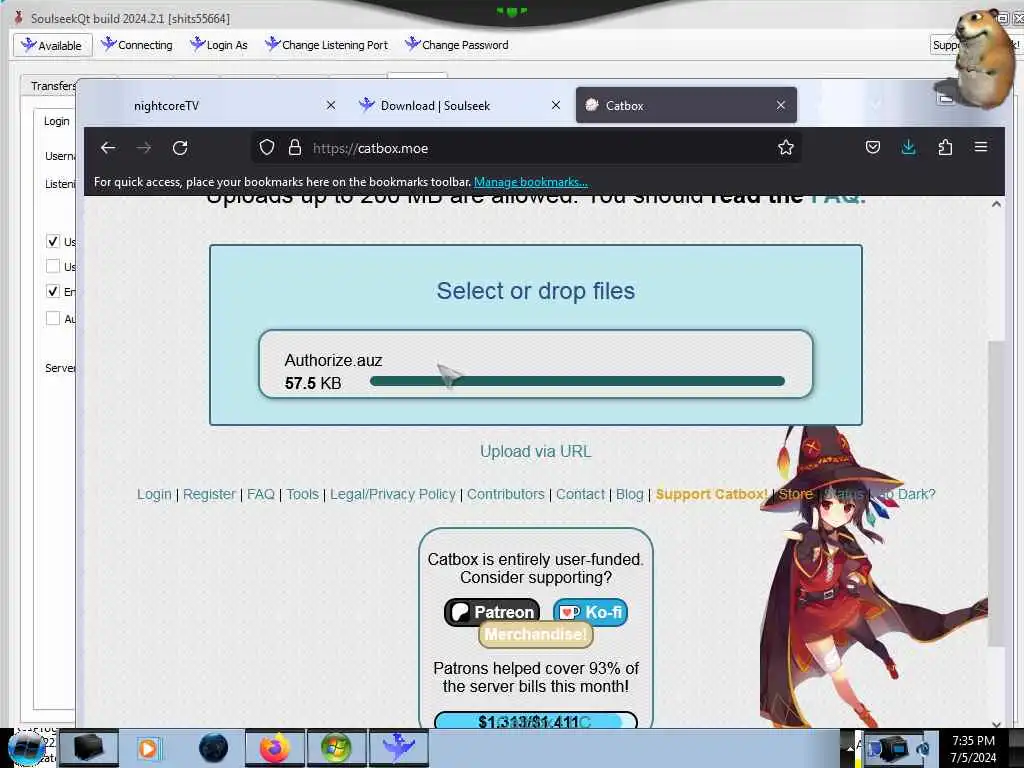Open the Windows logo taskbar icon
The height and width of the screenshot is (768, 1024).
pyautogui.click(x=336, y=748)
